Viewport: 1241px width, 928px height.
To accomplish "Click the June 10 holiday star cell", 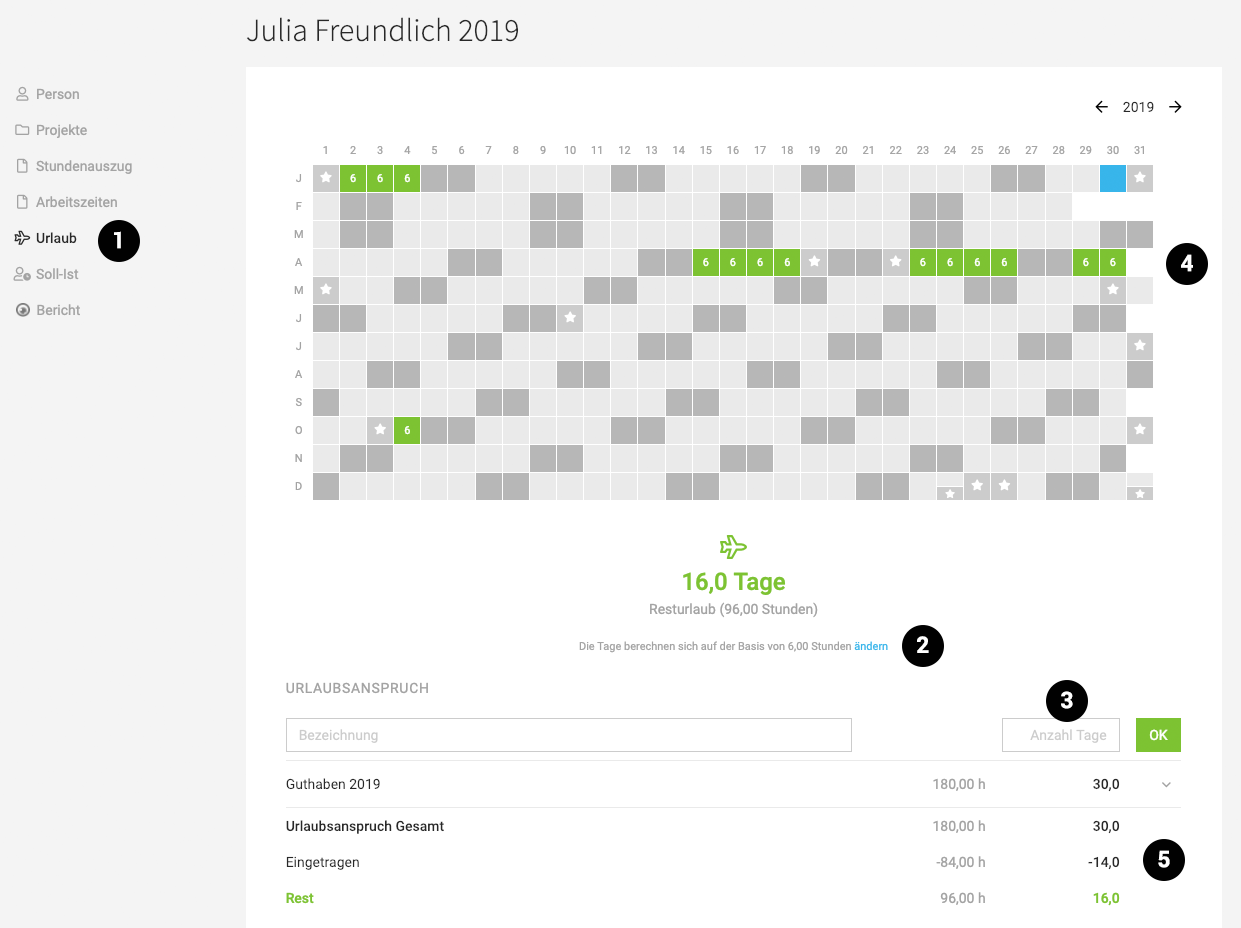I will 570,318.
